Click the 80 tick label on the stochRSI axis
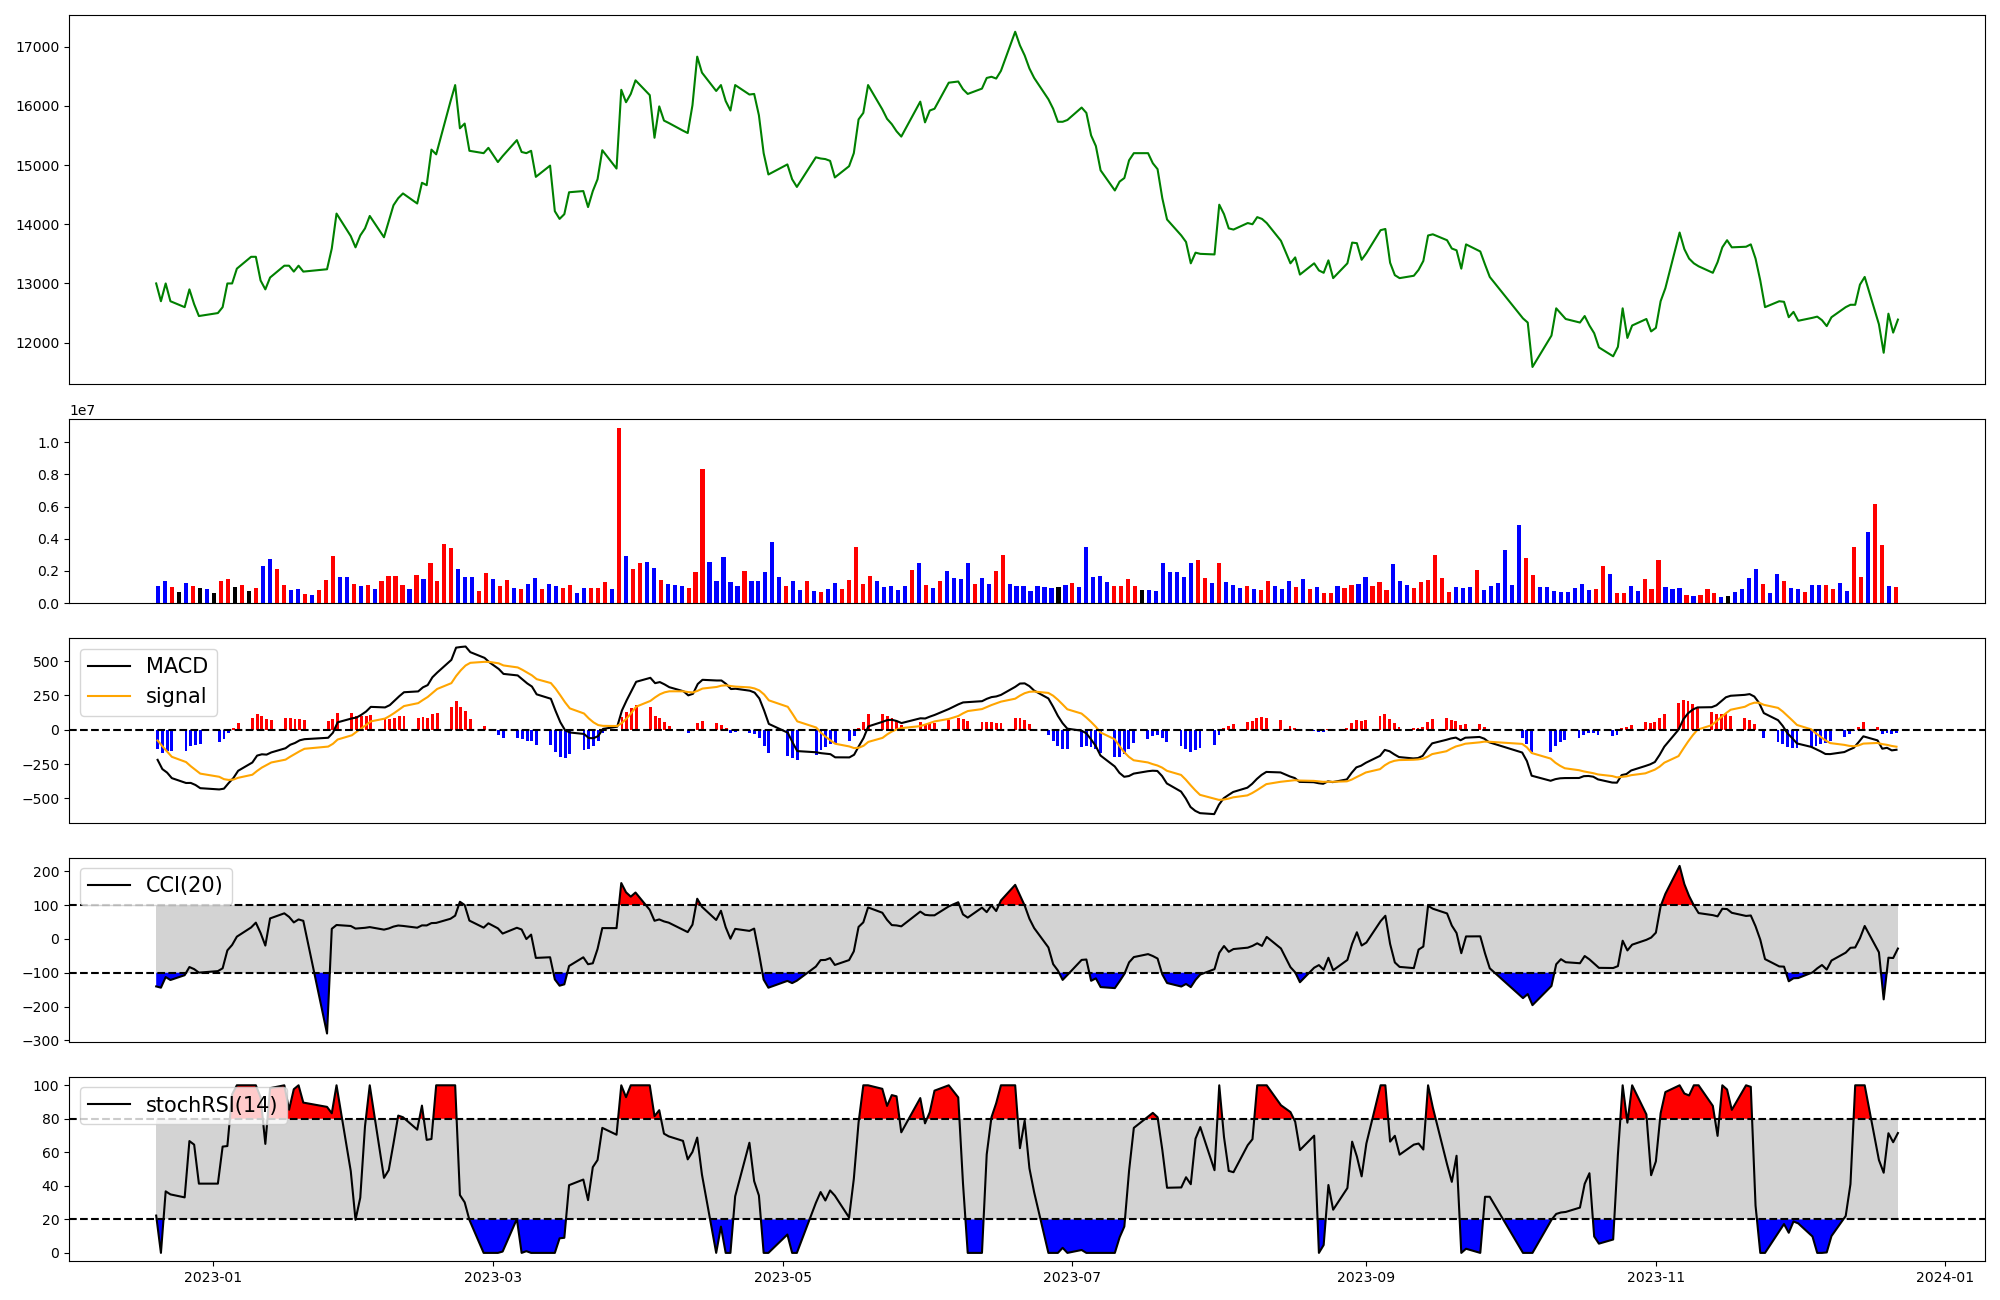The width and height of the screenshot is (2000, 1300). pos(51,1119)
